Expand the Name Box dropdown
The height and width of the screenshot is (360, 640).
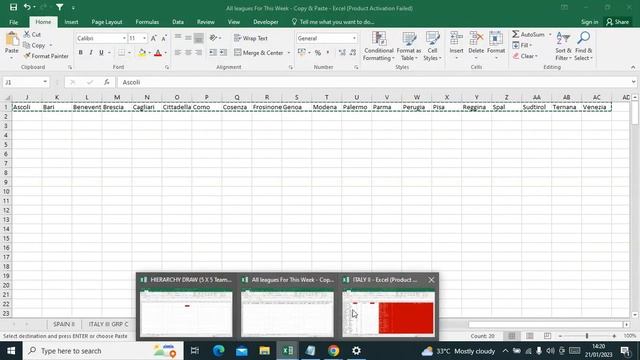click(x=45, y=82)
